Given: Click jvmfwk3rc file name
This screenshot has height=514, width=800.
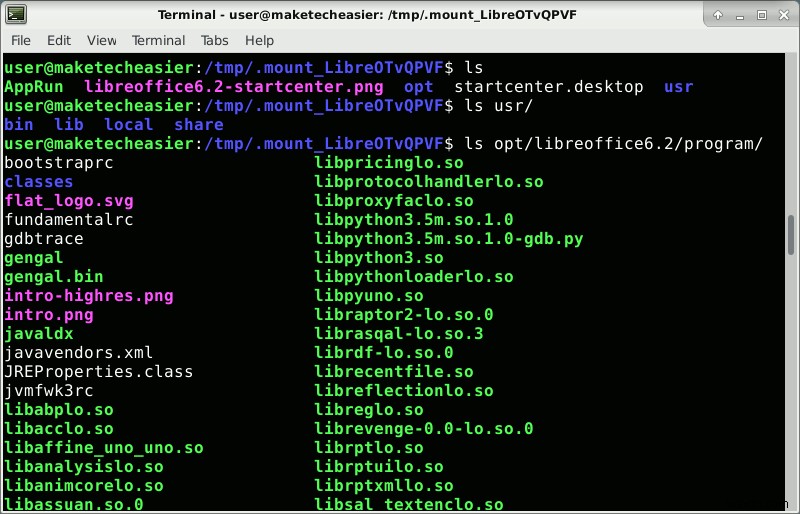Looking at the screenshot, I should pyautogui.click(x=49, y=390).
